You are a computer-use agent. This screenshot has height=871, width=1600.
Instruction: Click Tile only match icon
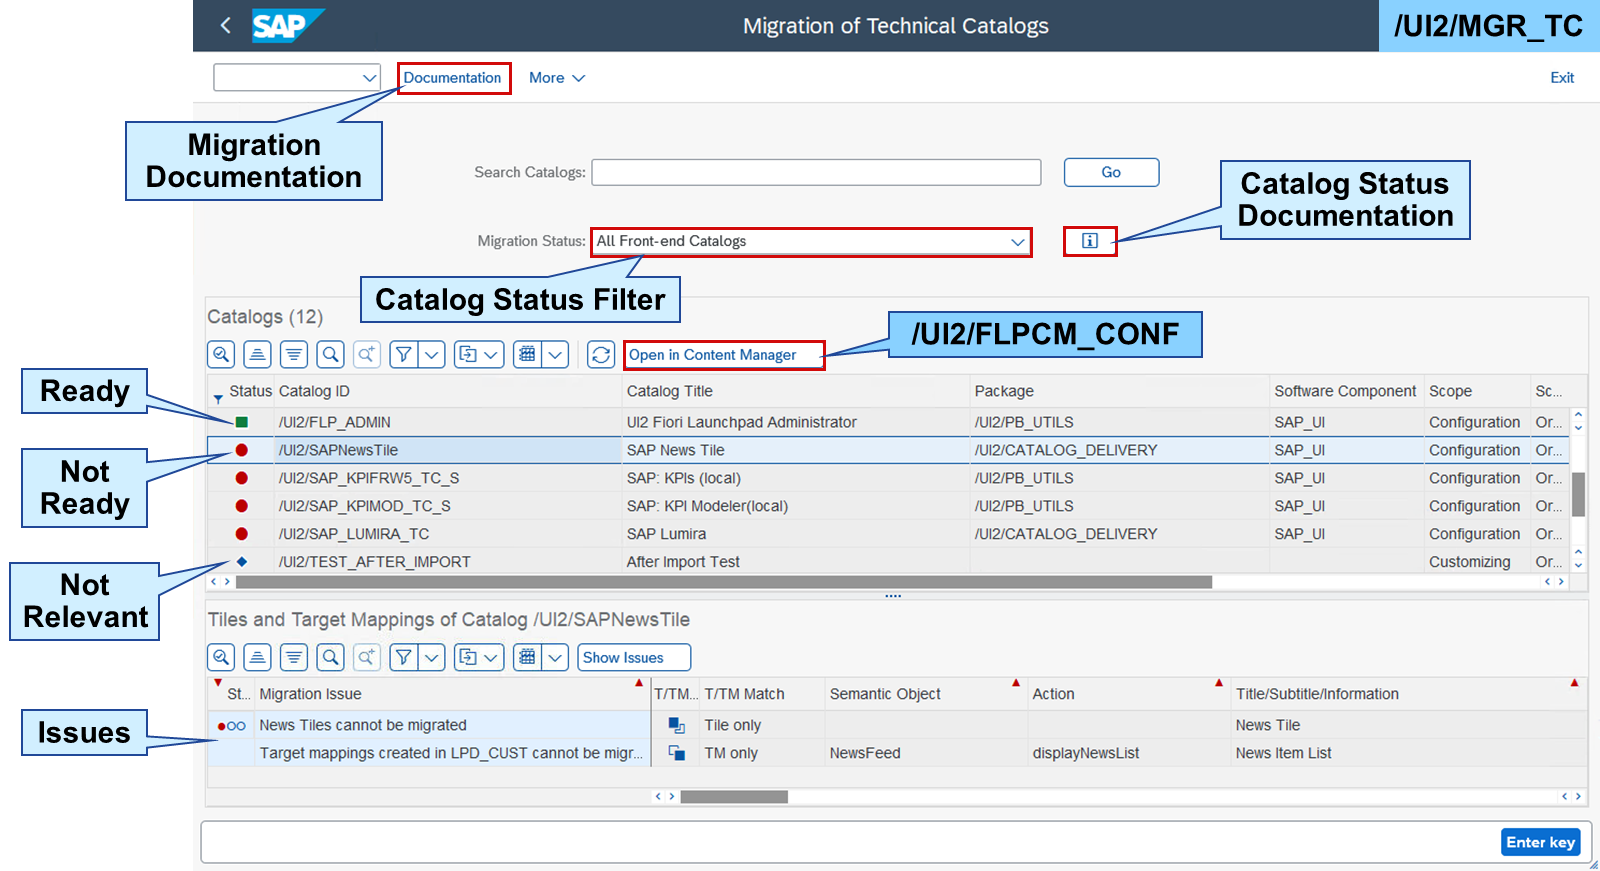coord(677,725)
